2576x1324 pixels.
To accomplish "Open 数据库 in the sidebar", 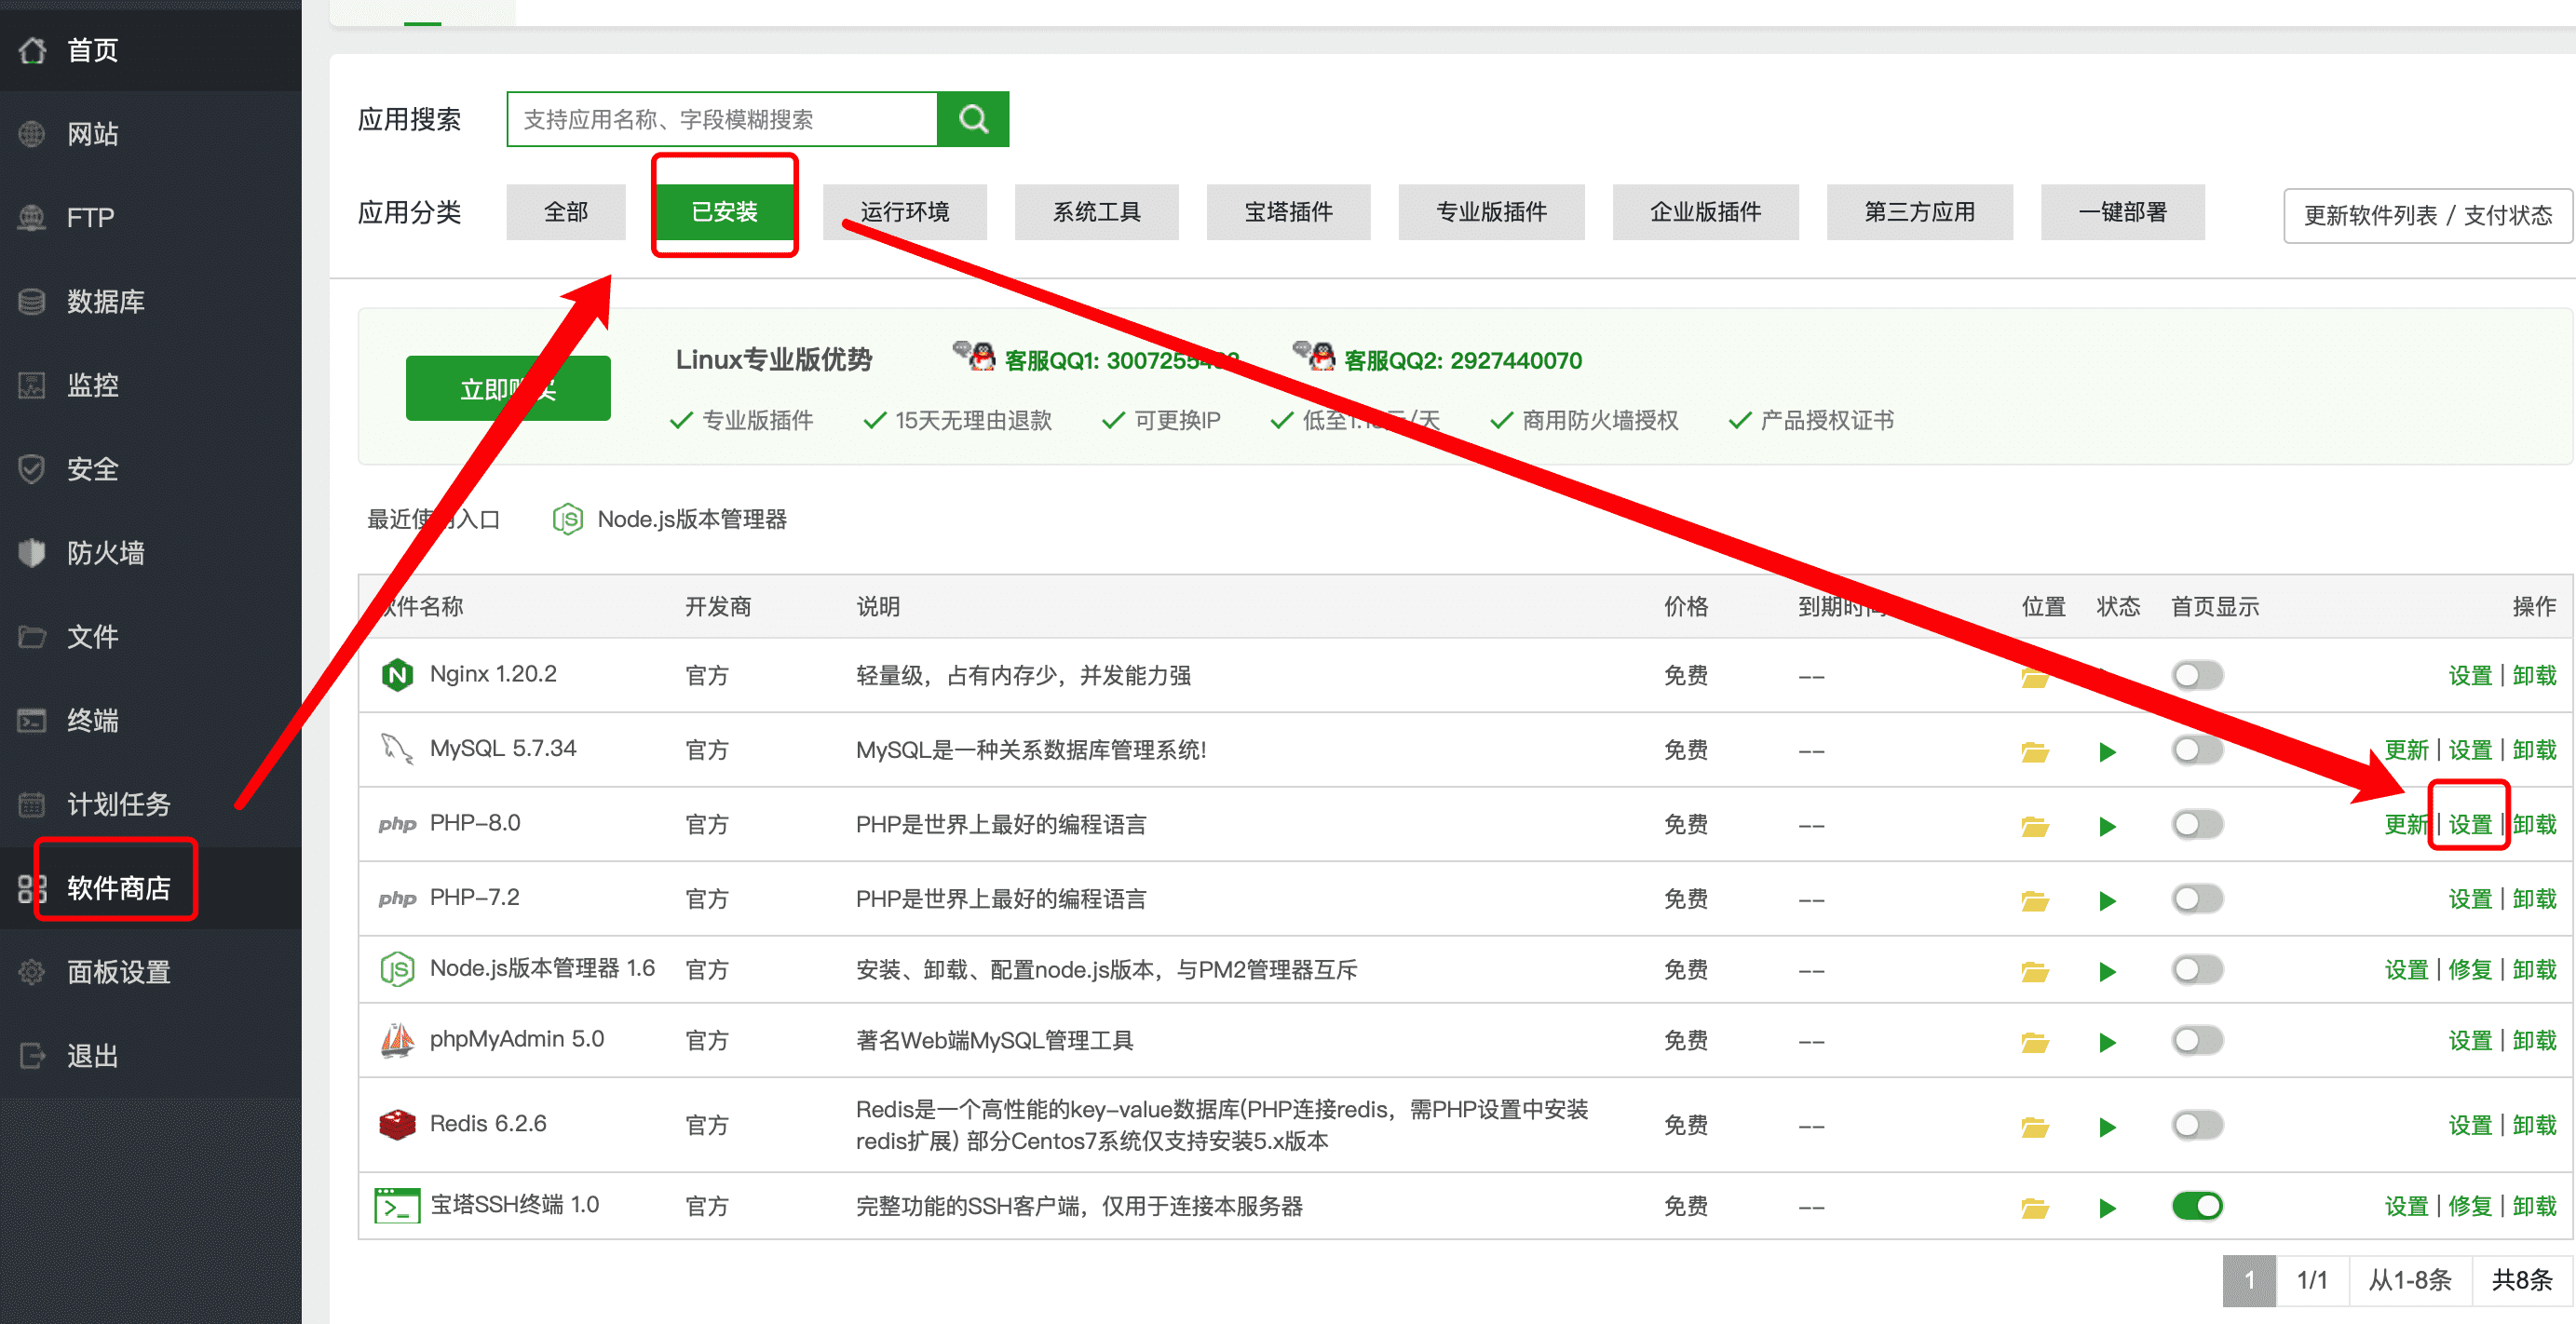I will [x=150, y=301].
